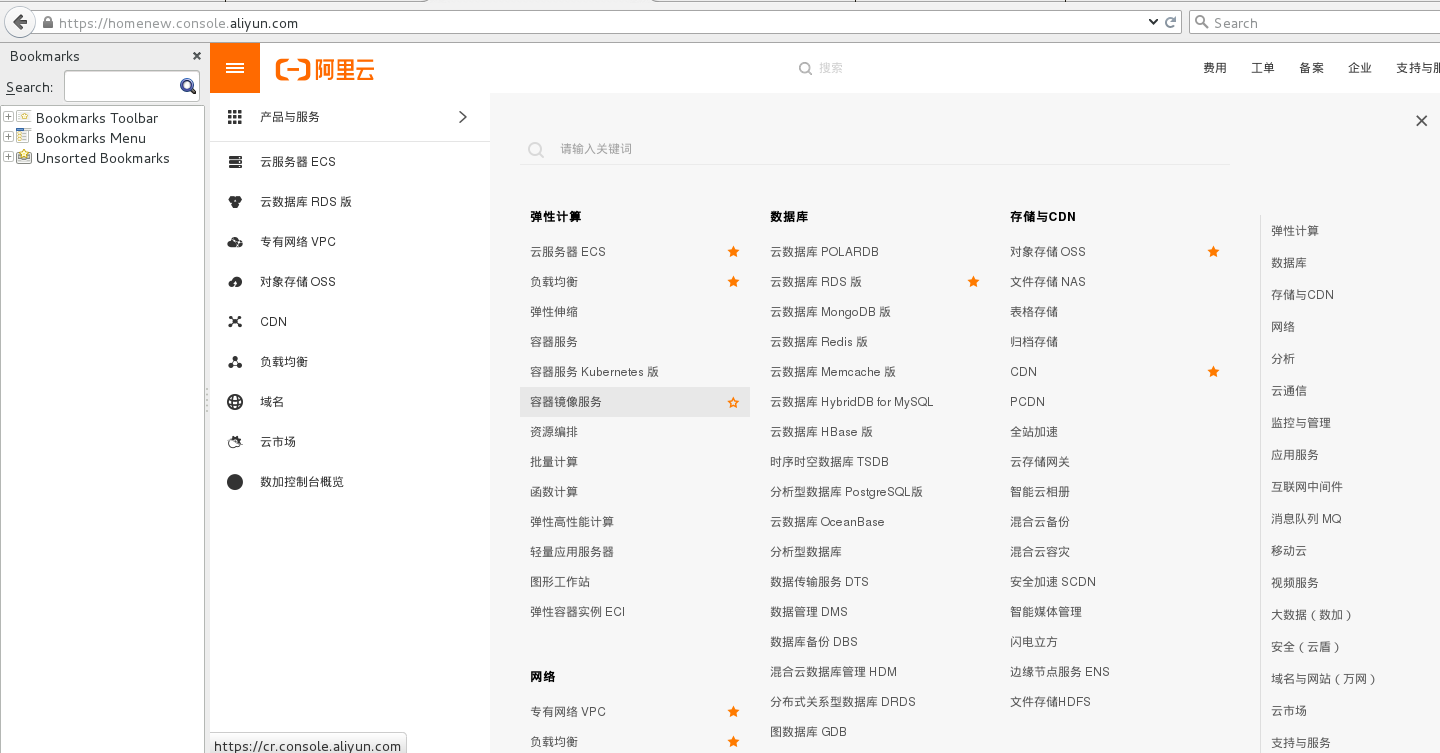Unstar 负载均衡 under 弹性计算
Viewport: 1440px width, 753px height.
pyautogui.click(x=733, y=282)
